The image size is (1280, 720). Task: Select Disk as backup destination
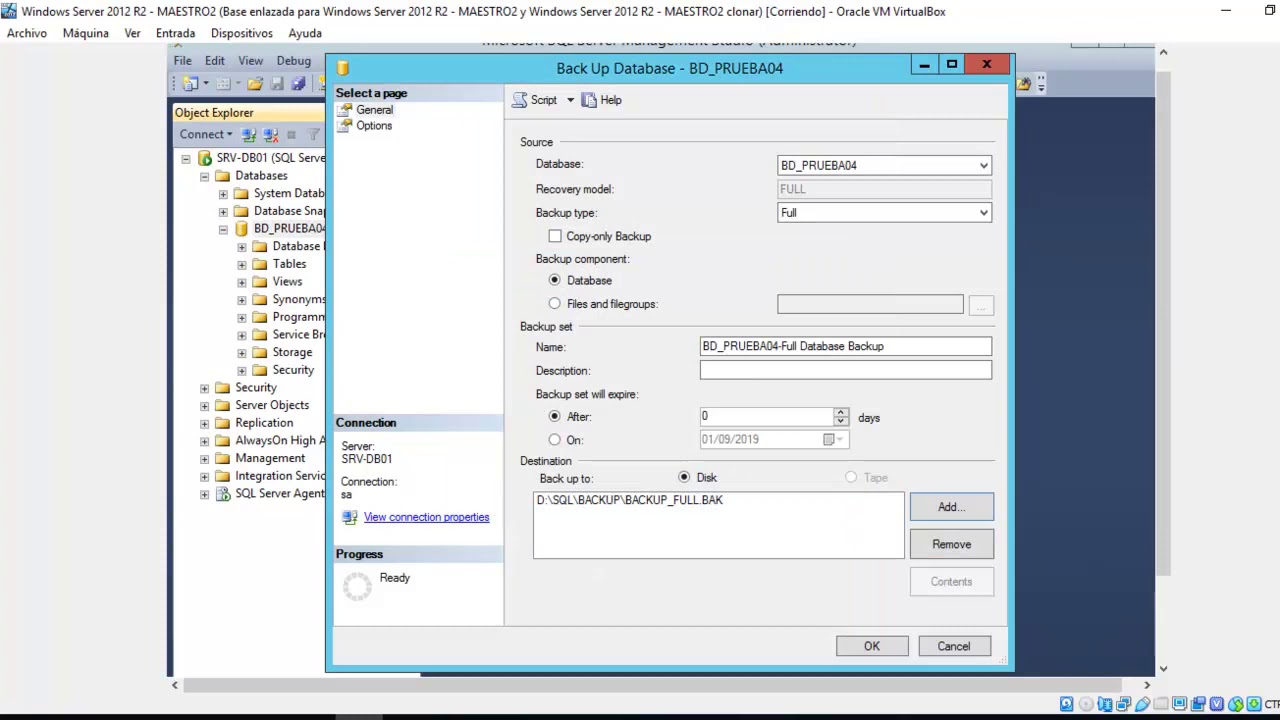click(684, 477)
